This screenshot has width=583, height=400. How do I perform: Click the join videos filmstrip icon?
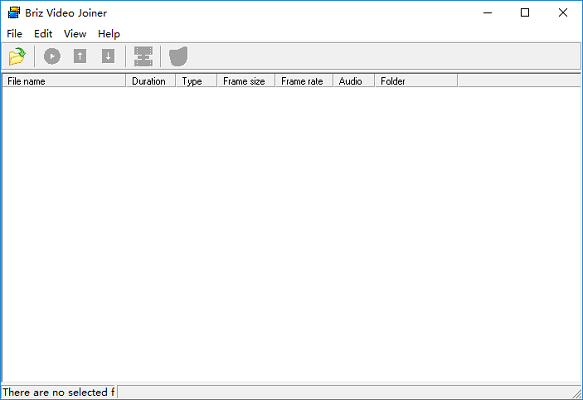pyautogui.click(x=143, y=57)
